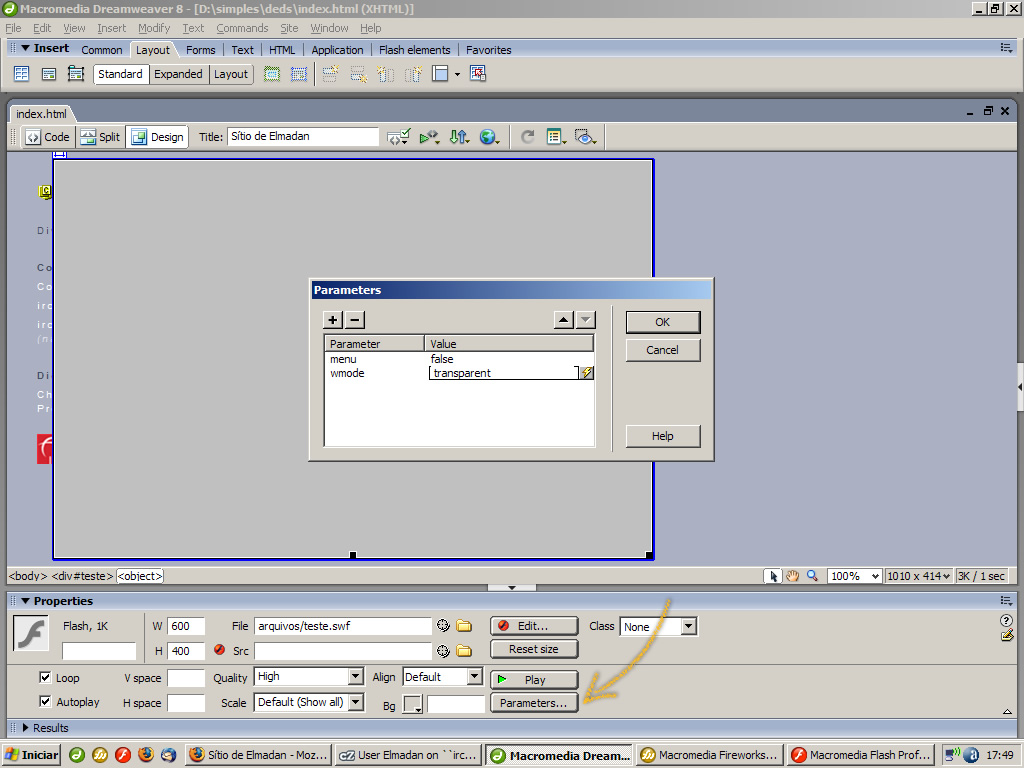
Task: Click the W width input field
Action: click(186, 626)
